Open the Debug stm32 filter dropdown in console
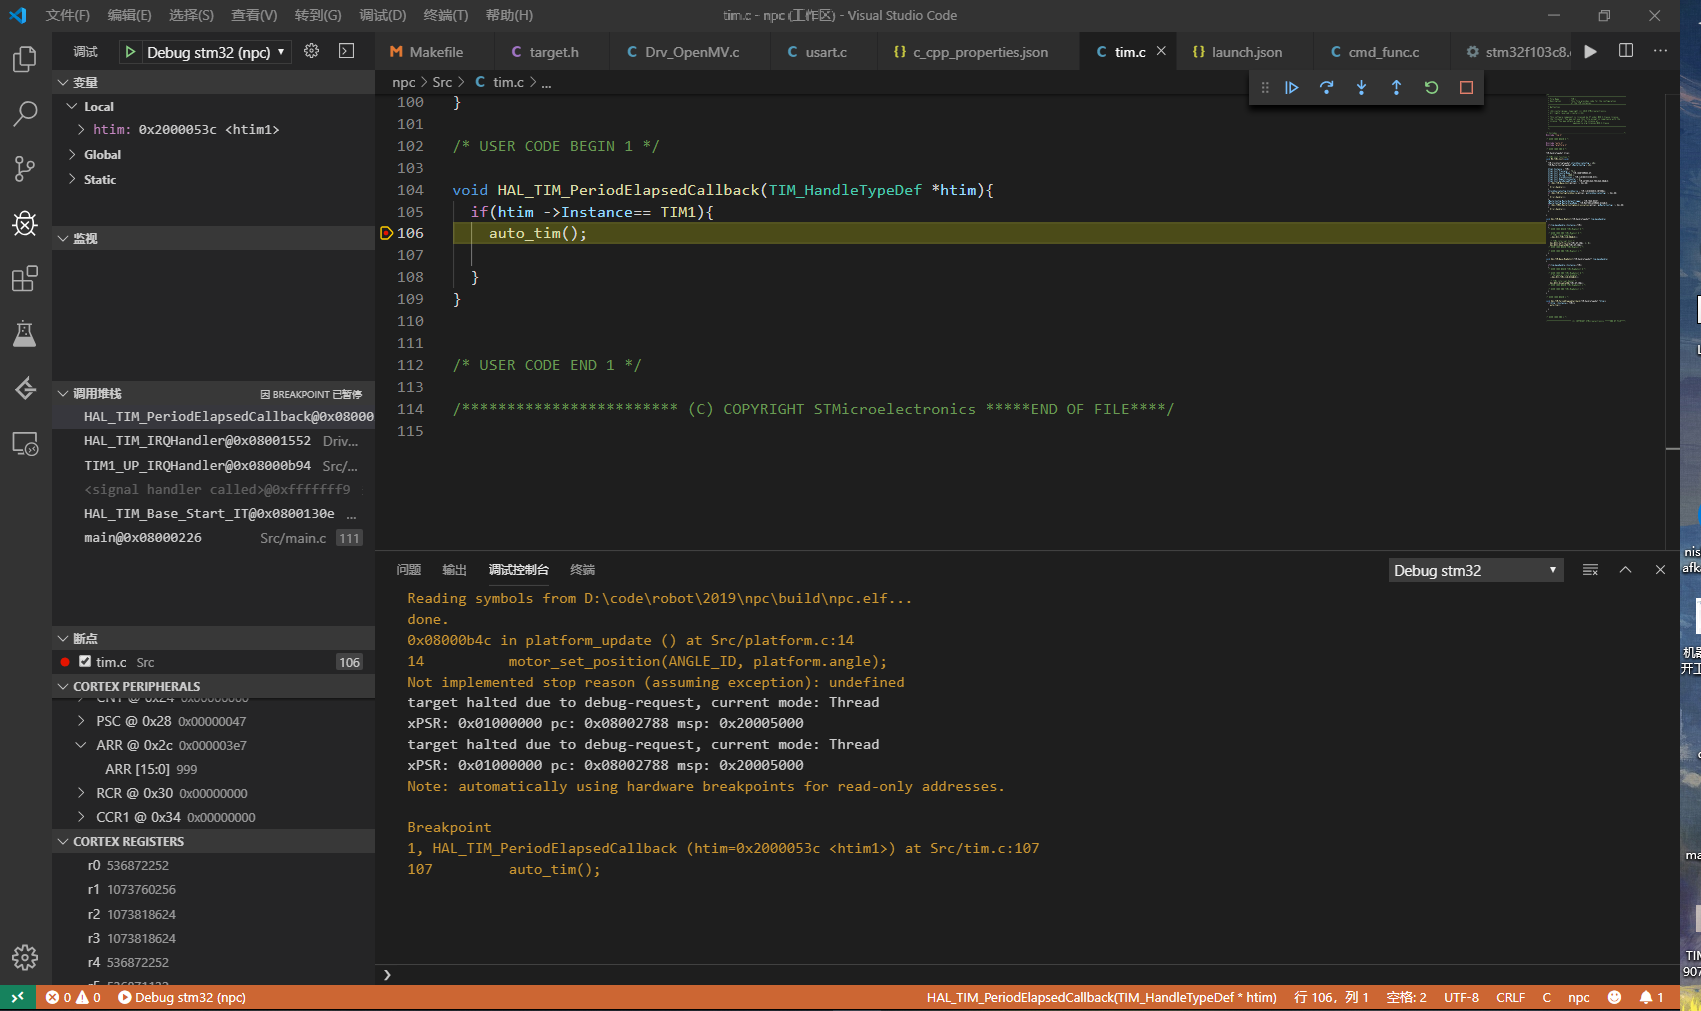This screenshot has height=1011, width=1701. pyautogui.click(x=1475, y=570)
